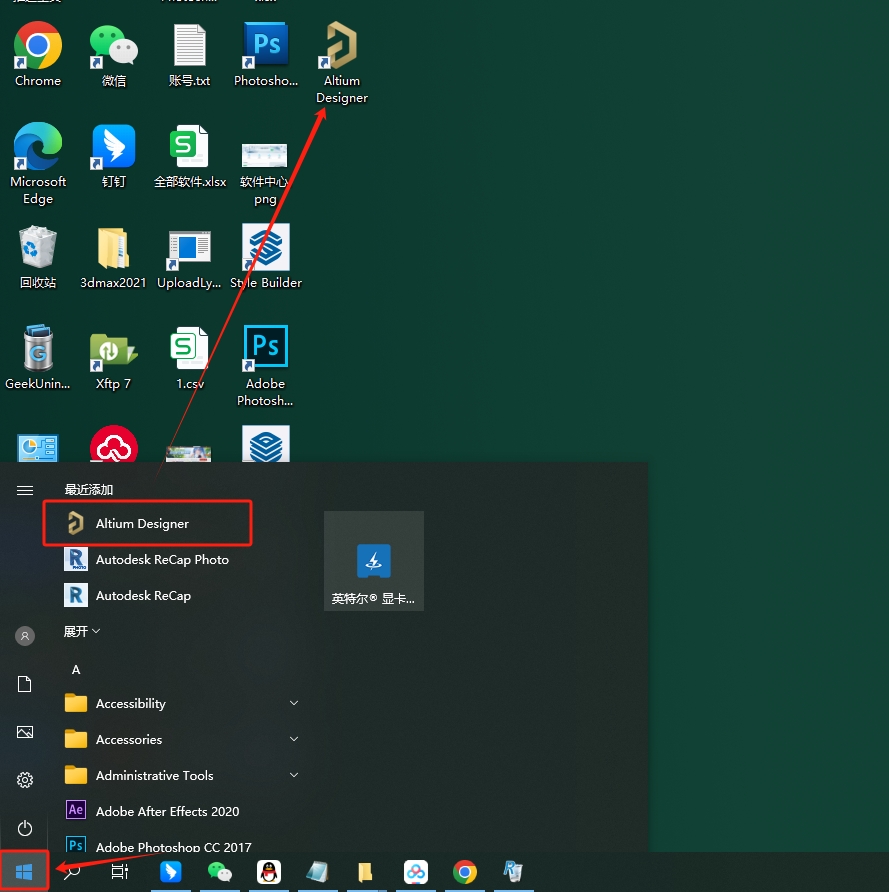The width and height of the screenshot is (889, 892).
Task: Open the Adobe Photosh... desktop shortcut
Action: [x=265, y=366]
